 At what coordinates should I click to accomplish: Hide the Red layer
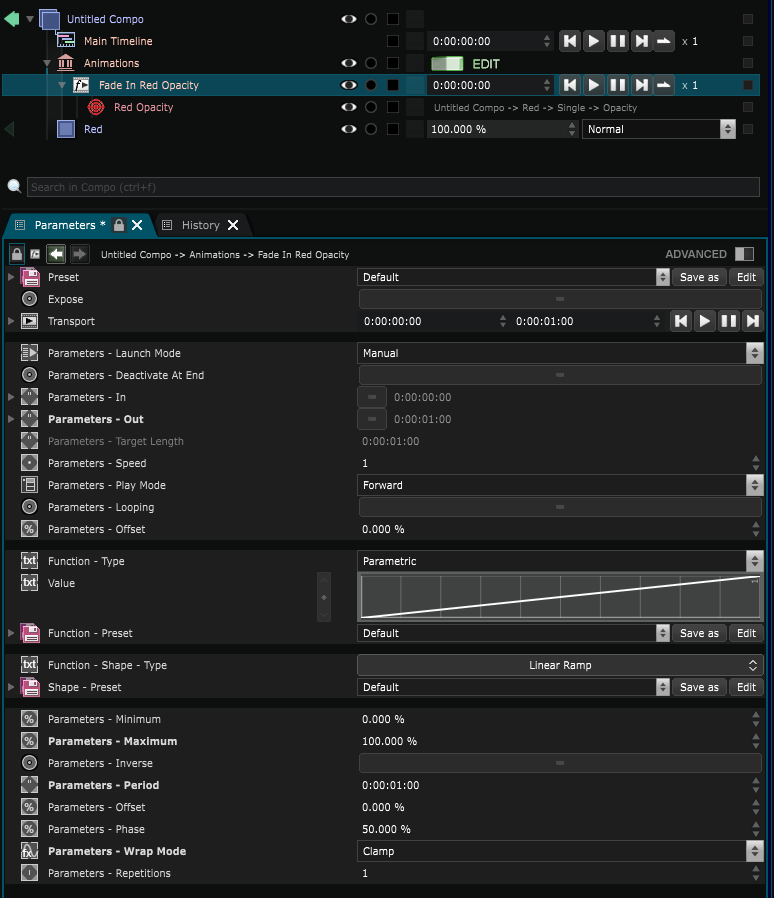point(349,129)
